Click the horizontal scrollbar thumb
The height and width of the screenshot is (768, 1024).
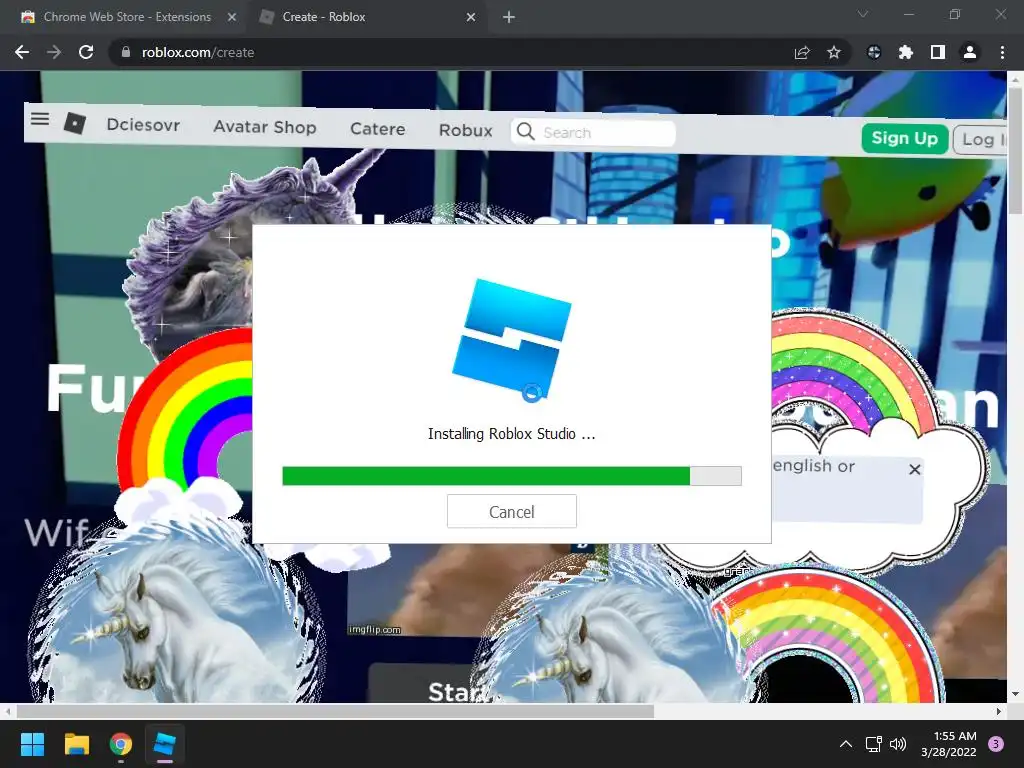335,711
